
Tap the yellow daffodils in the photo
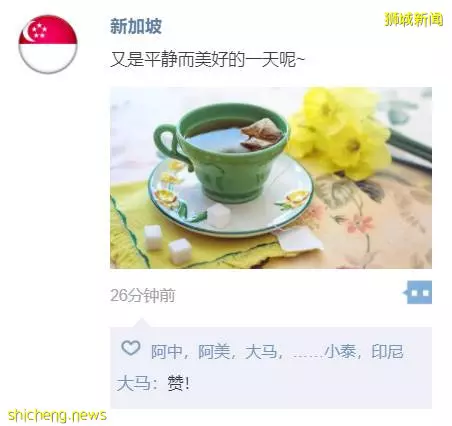point(342,133)
